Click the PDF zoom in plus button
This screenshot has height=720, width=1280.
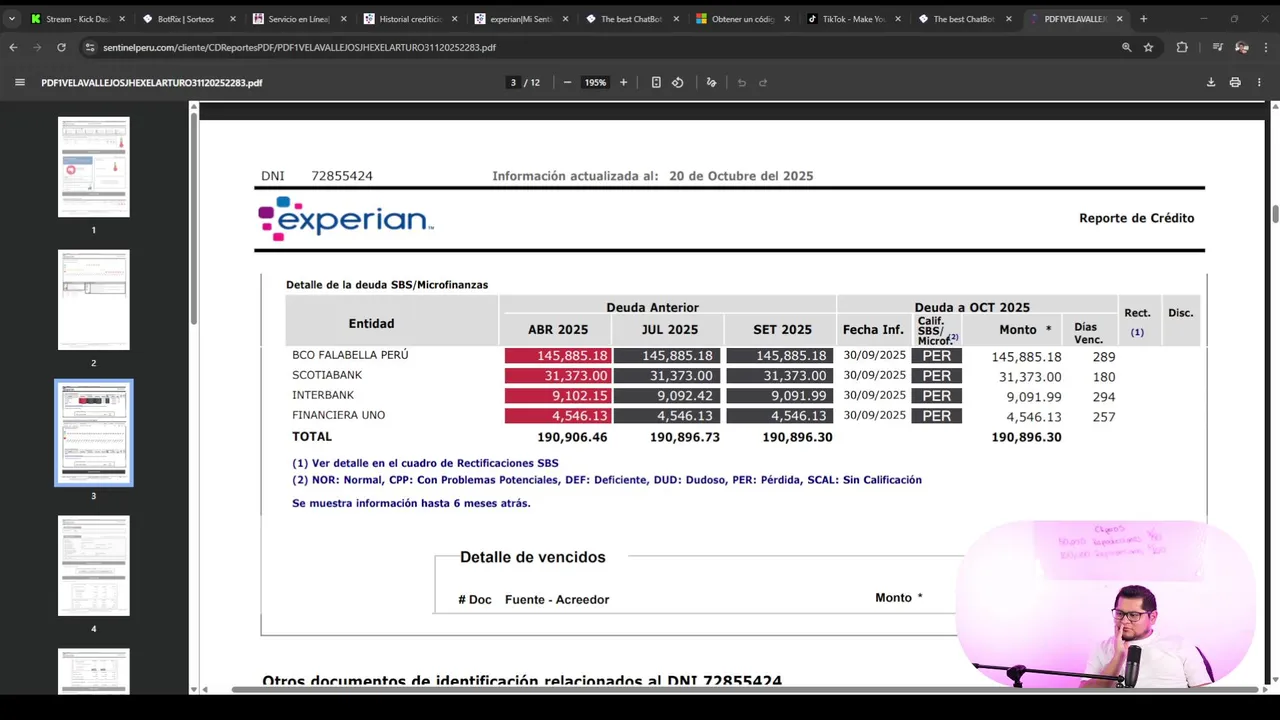[623, 83]
